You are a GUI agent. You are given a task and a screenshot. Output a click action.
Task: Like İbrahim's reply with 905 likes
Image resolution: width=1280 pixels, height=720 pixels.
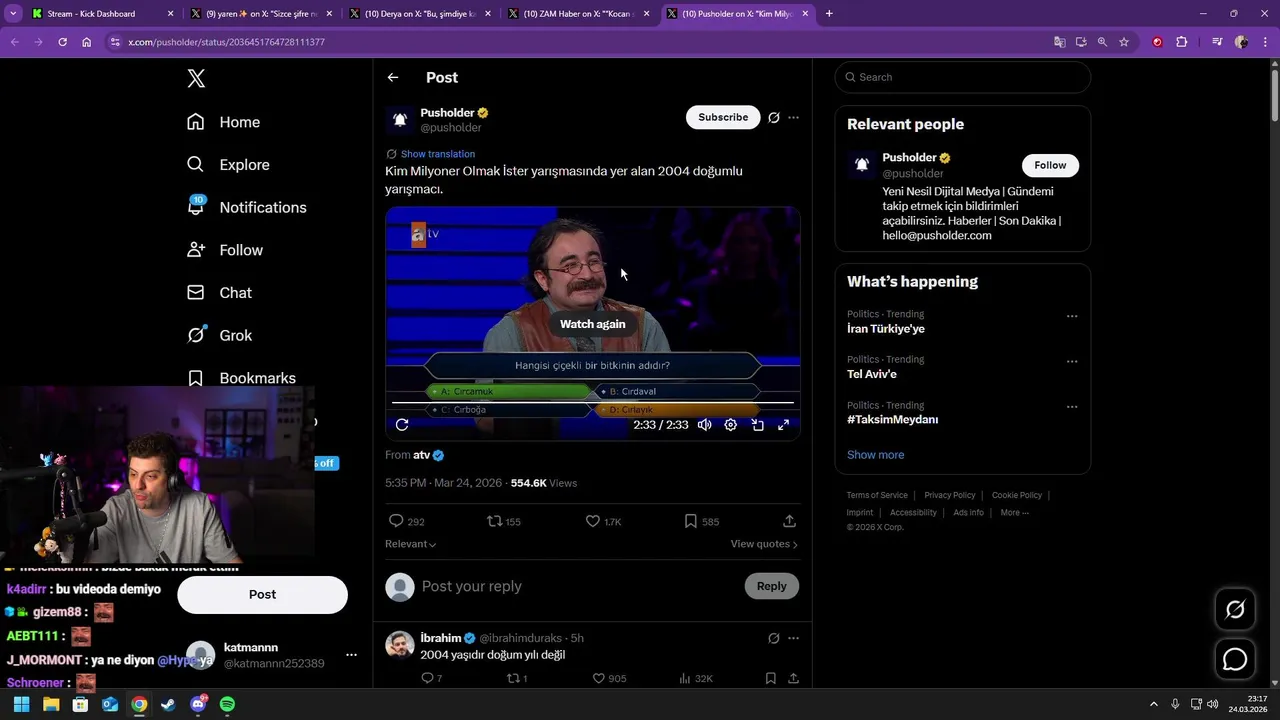click(608, 678)
